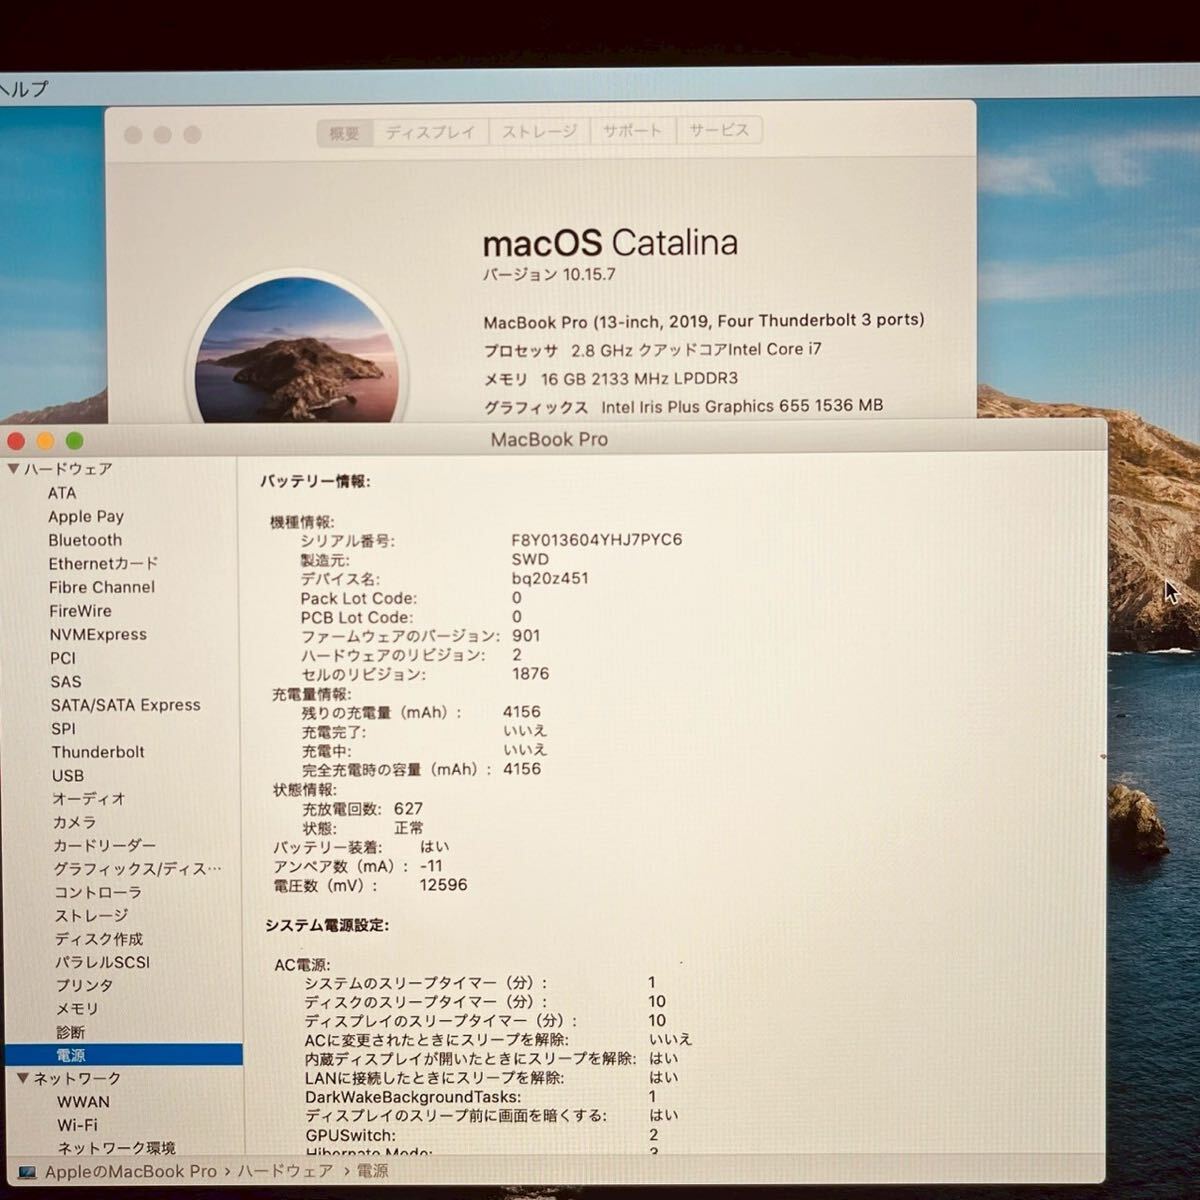Viewport: 1200px width, 1200px height.
Task: Click manufacturer value SWD
Action: 530,559
